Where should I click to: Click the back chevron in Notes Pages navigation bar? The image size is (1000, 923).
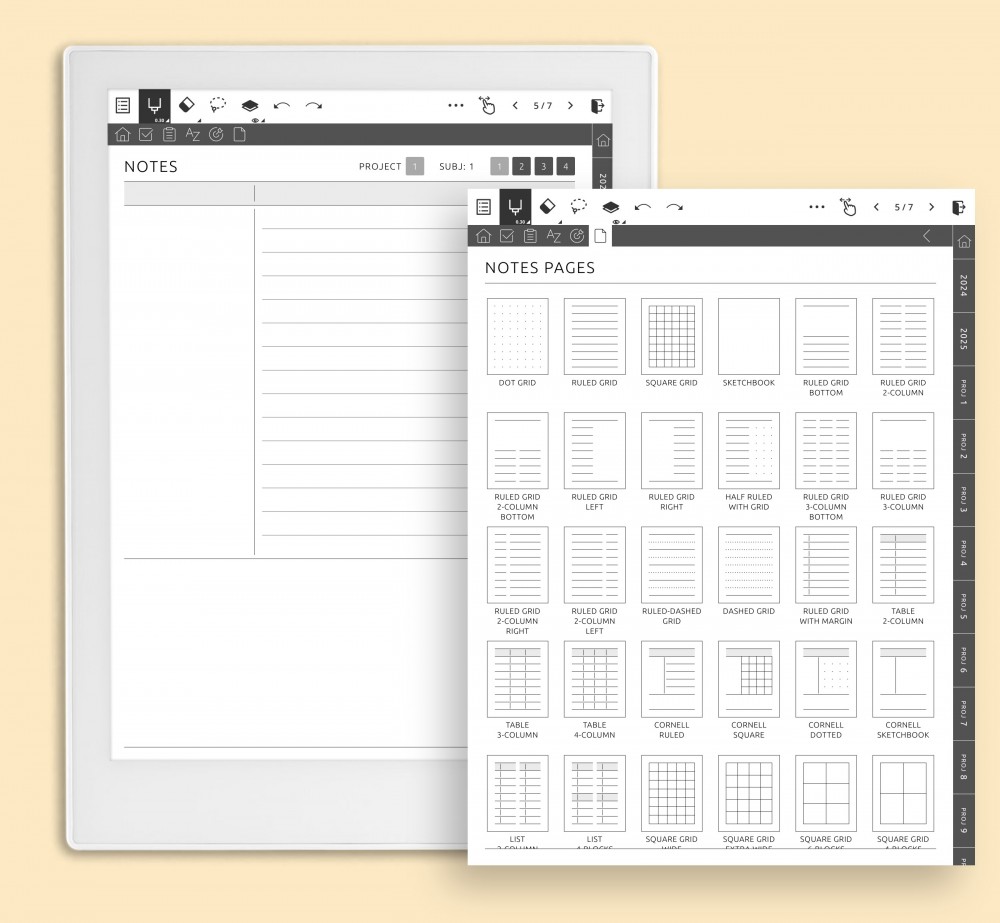[x=926, y=236]
